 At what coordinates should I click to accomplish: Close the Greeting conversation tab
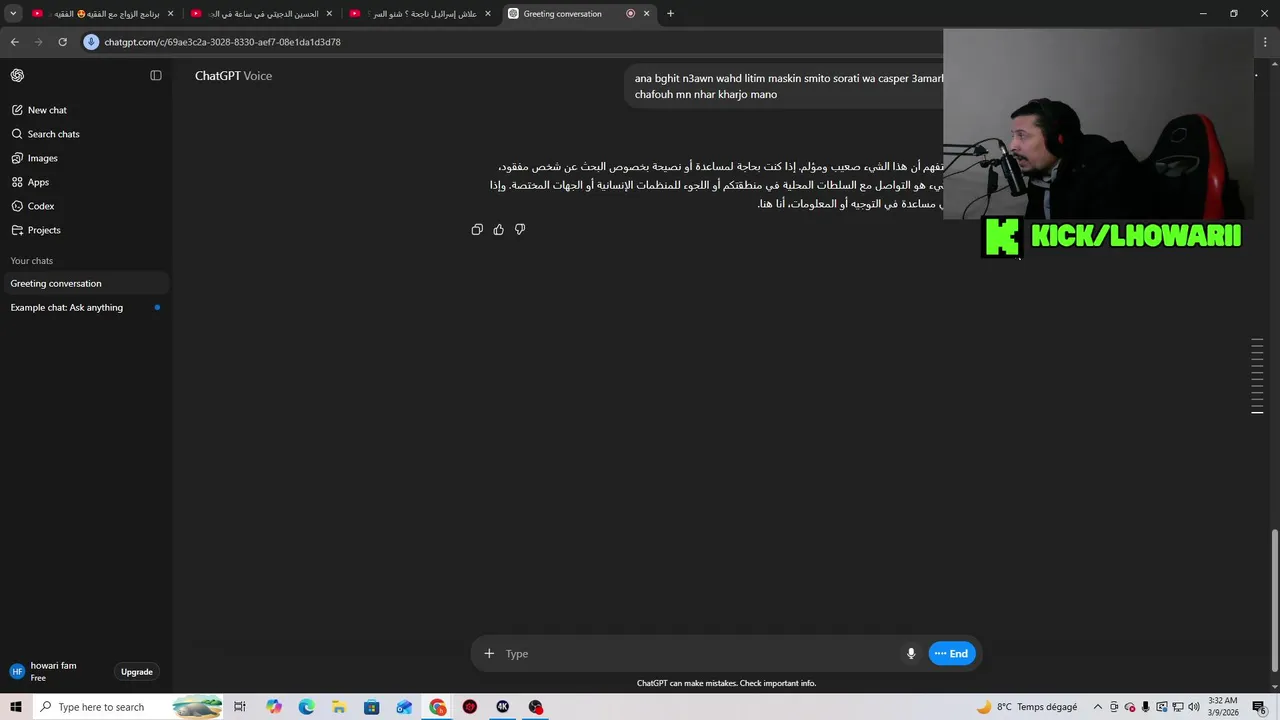pyautogui.click(x=647, y=14)
